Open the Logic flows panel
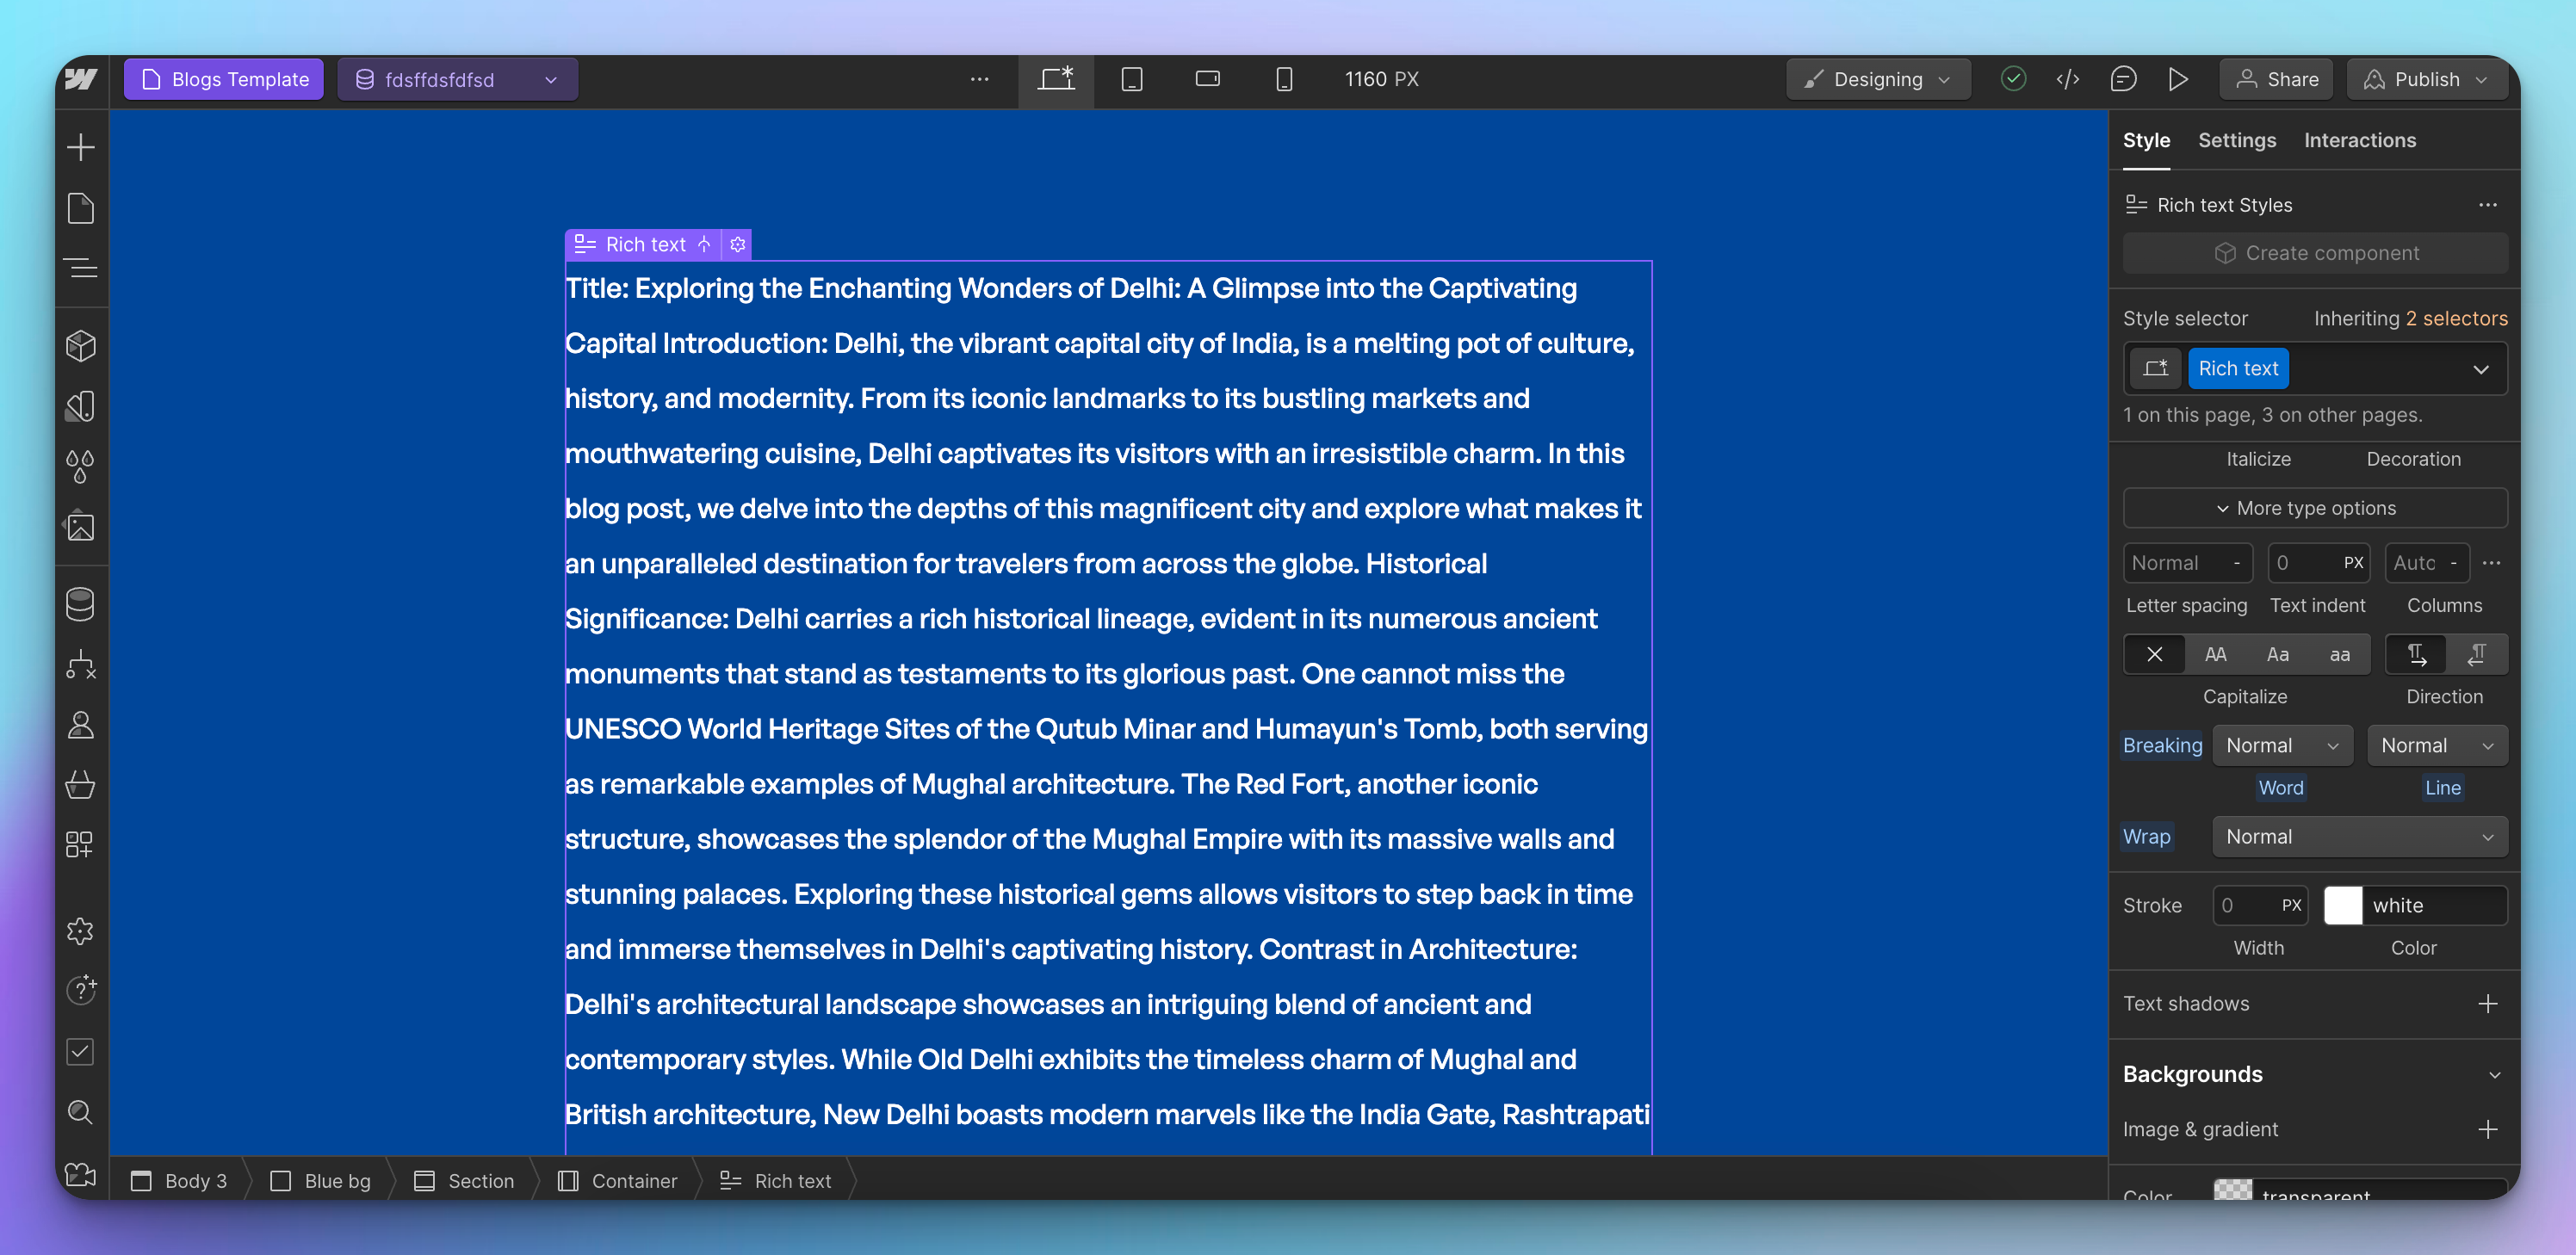Viewport: 2576px width, 1255px height. pyautogui.click(x=81, y=664)
